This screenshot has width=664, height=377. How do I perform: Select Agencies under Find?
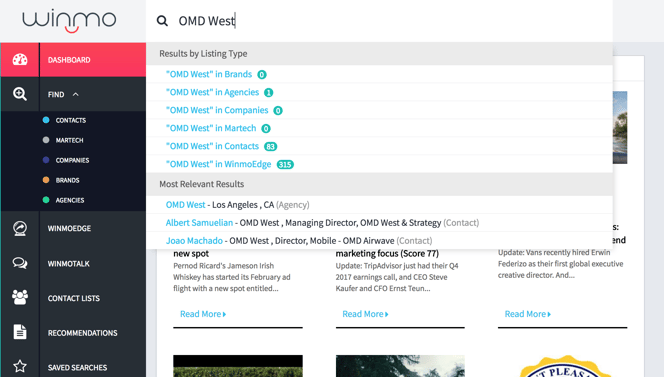pos(70,200)
